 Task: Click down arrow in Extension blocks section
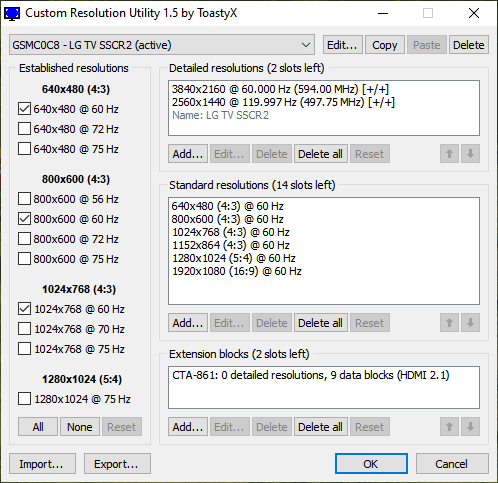click(x=470, y=427)
